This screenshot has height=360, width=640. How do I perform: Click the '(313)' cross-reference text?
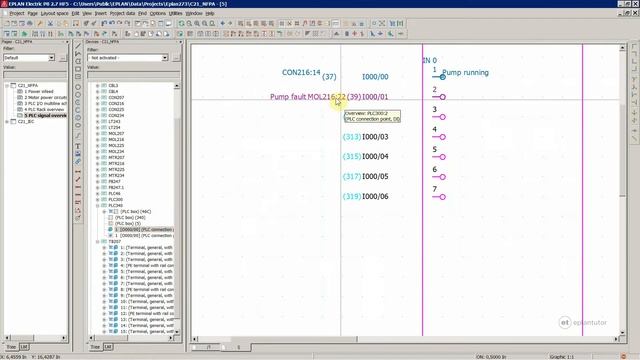pos(352,137)
